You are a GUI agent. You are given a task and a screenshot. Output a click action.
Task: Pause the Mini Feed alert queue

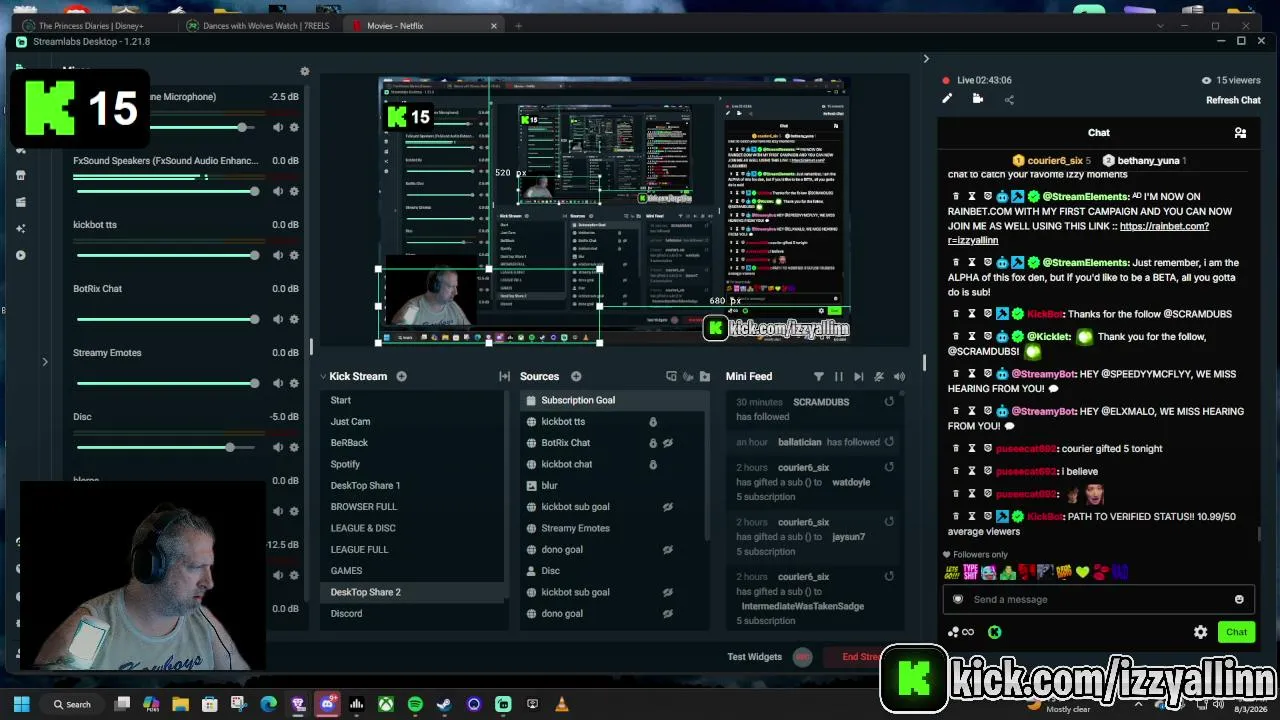click(838, 376)
